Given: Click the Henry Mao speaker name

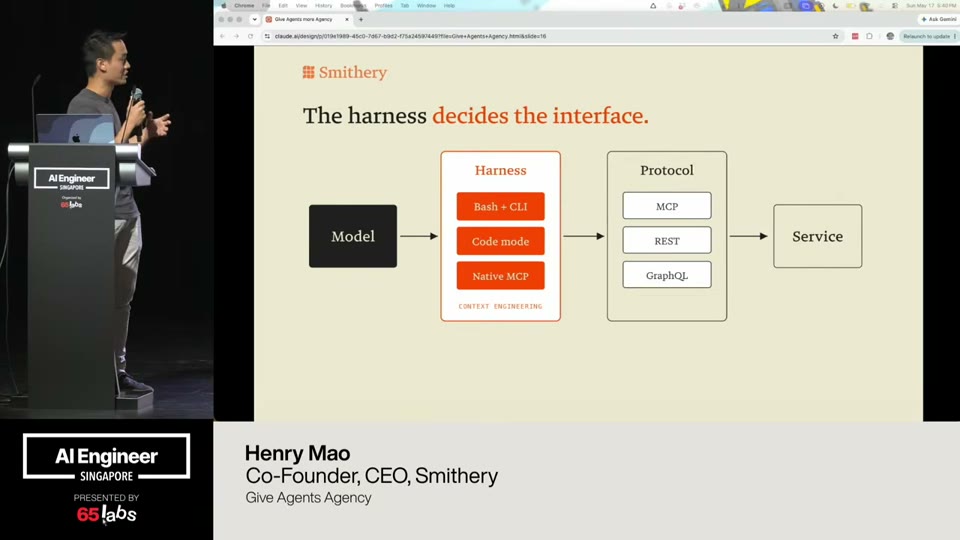Looking at the screenshot, I should [x=298, y=453].
